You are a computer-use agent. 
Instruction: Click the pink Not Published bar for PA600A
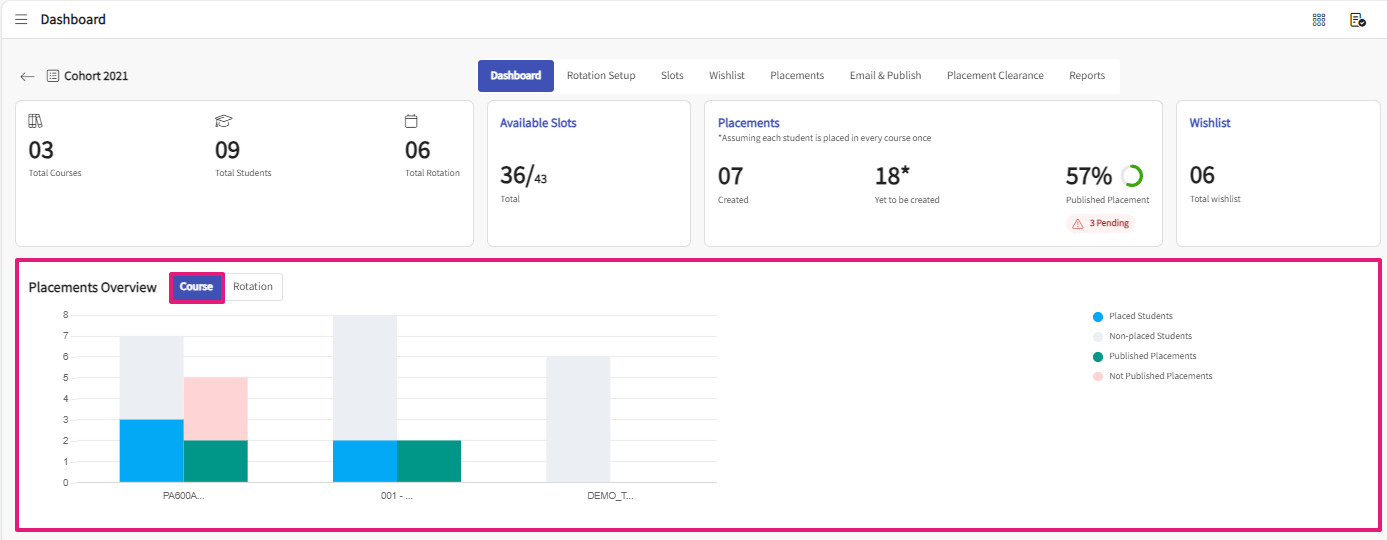(x=216, y=408)
